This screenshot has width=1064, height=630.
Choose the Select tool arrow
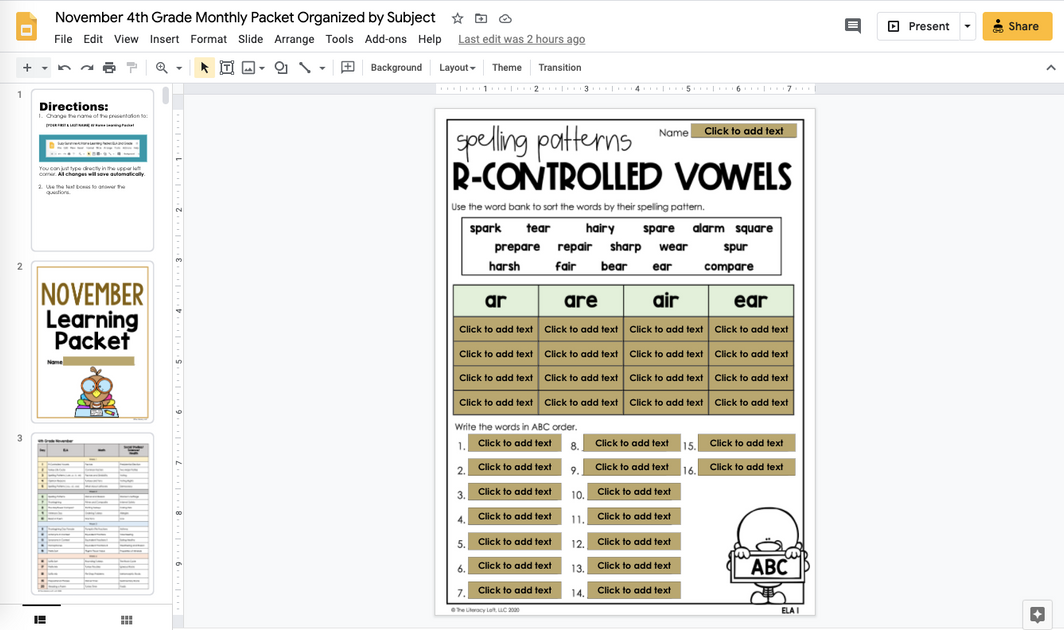pyautogui.click(x=203, y=67)
